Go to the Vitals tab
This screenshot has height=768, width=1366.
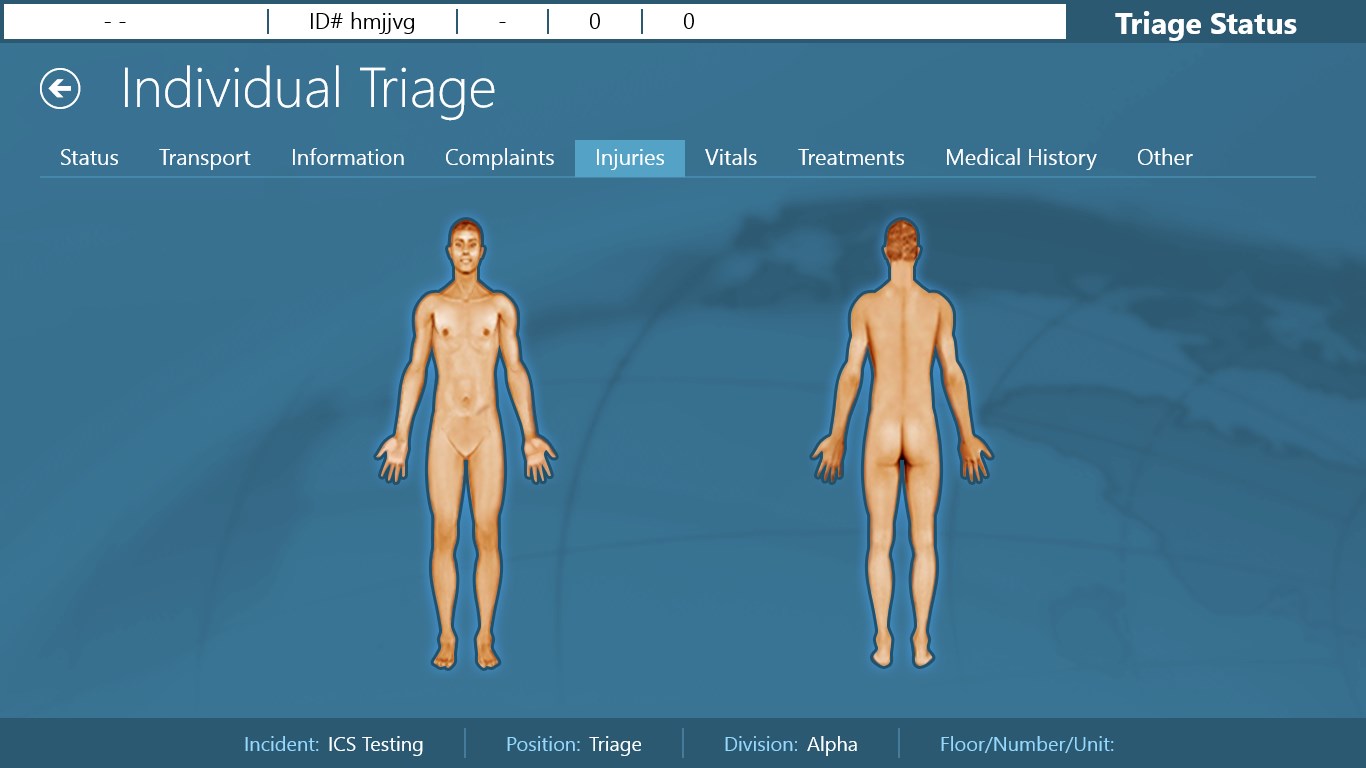pyautogui.click(x=730, y=158)
